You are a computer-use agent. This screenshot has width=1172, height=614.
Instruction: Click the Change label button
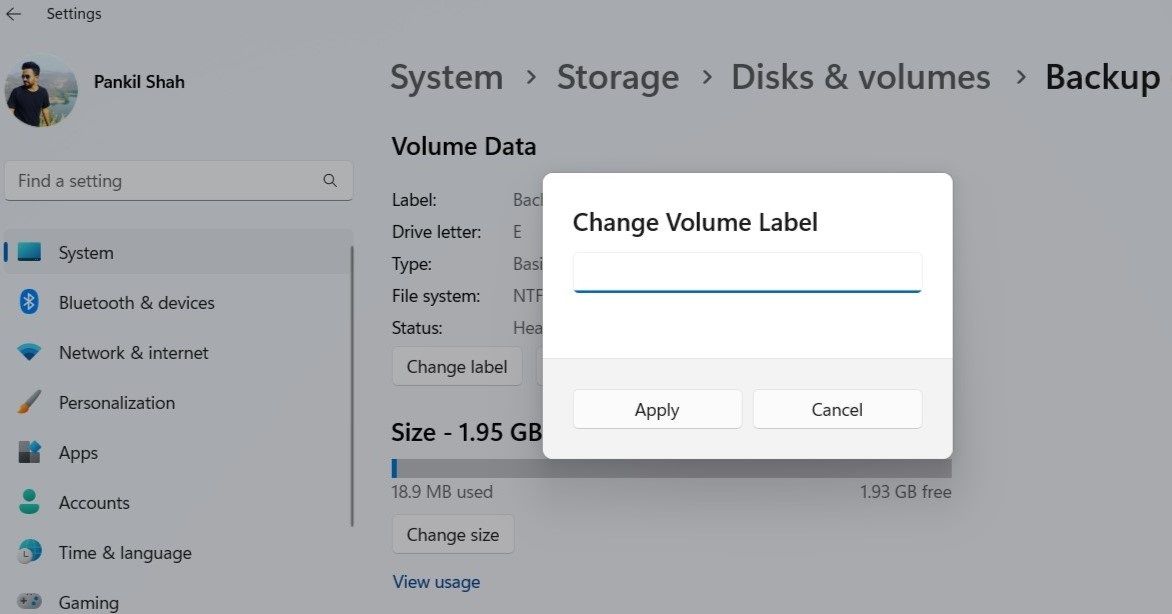coord(457,366)
